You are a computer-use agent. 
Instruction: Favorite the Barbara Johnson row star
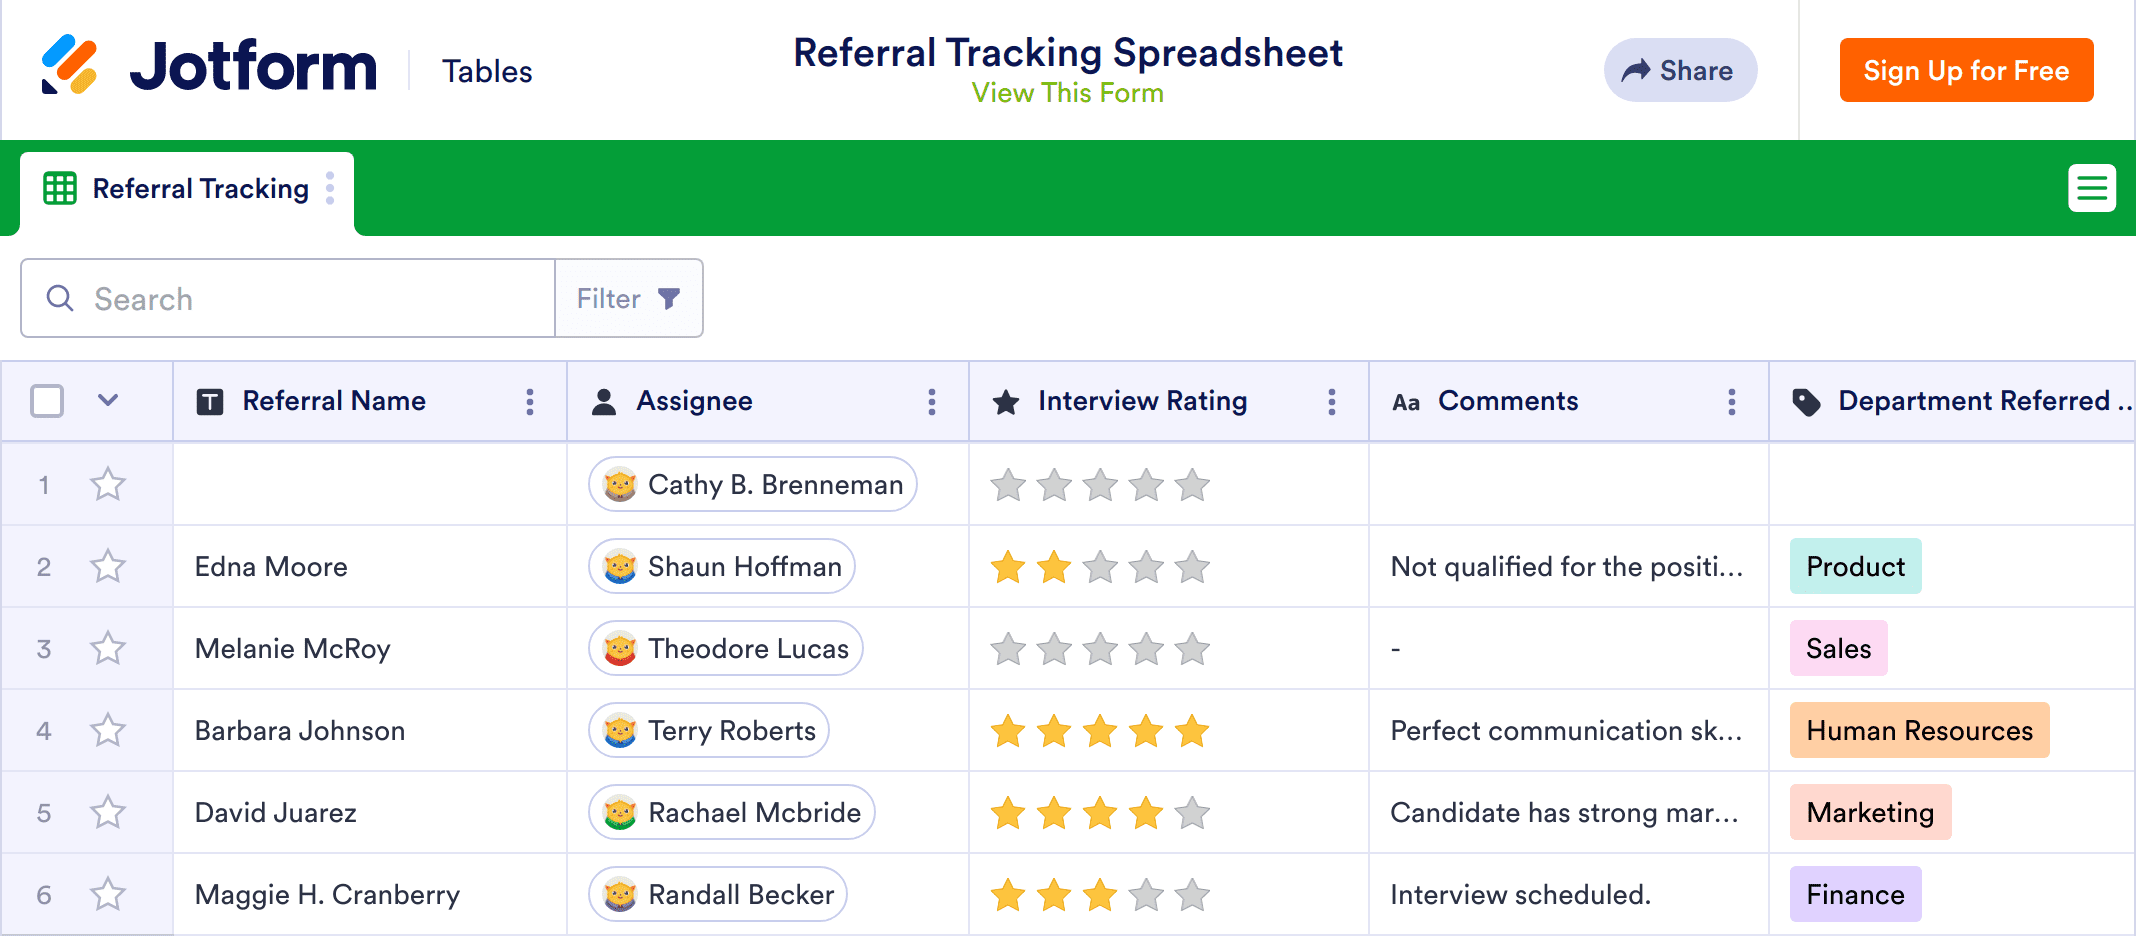pyautogui.click(x=108, y=731)
